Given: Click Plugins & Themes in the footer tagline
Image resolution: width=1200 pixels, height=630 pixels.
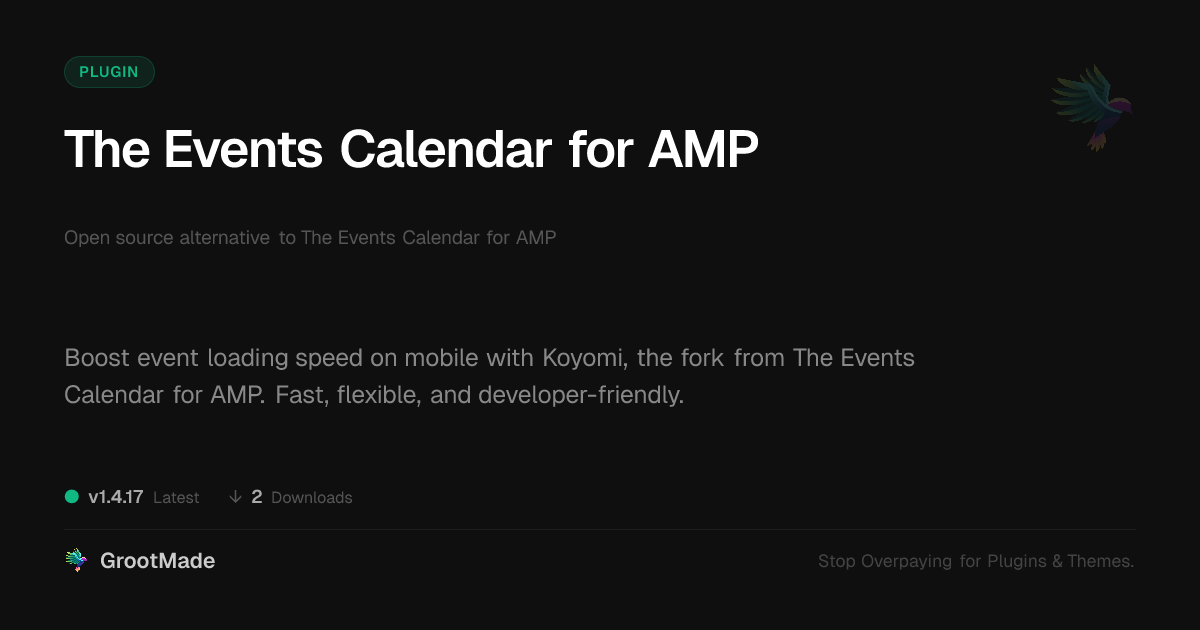Looking at the screenshot, I should pyautogui.click(x=1060, y=562).
